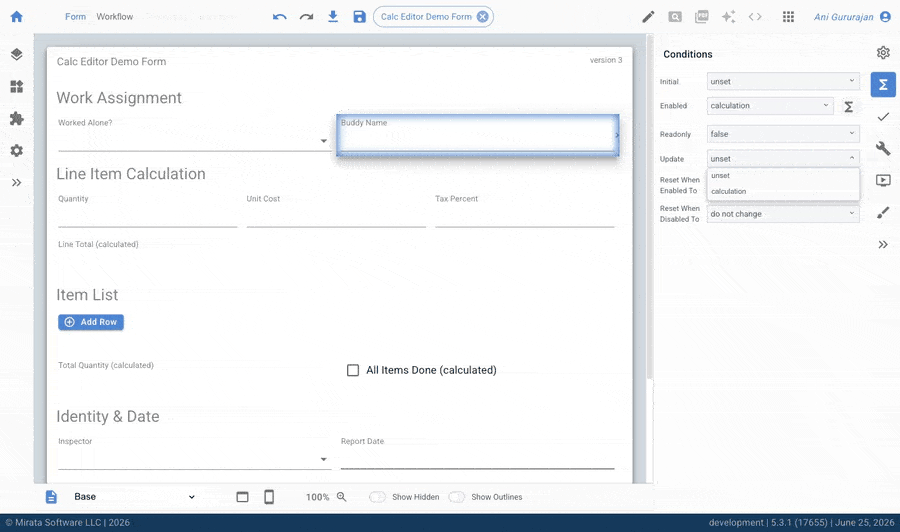
Task: Open the Inspector dropdown
Action: [x=194, y=459]
